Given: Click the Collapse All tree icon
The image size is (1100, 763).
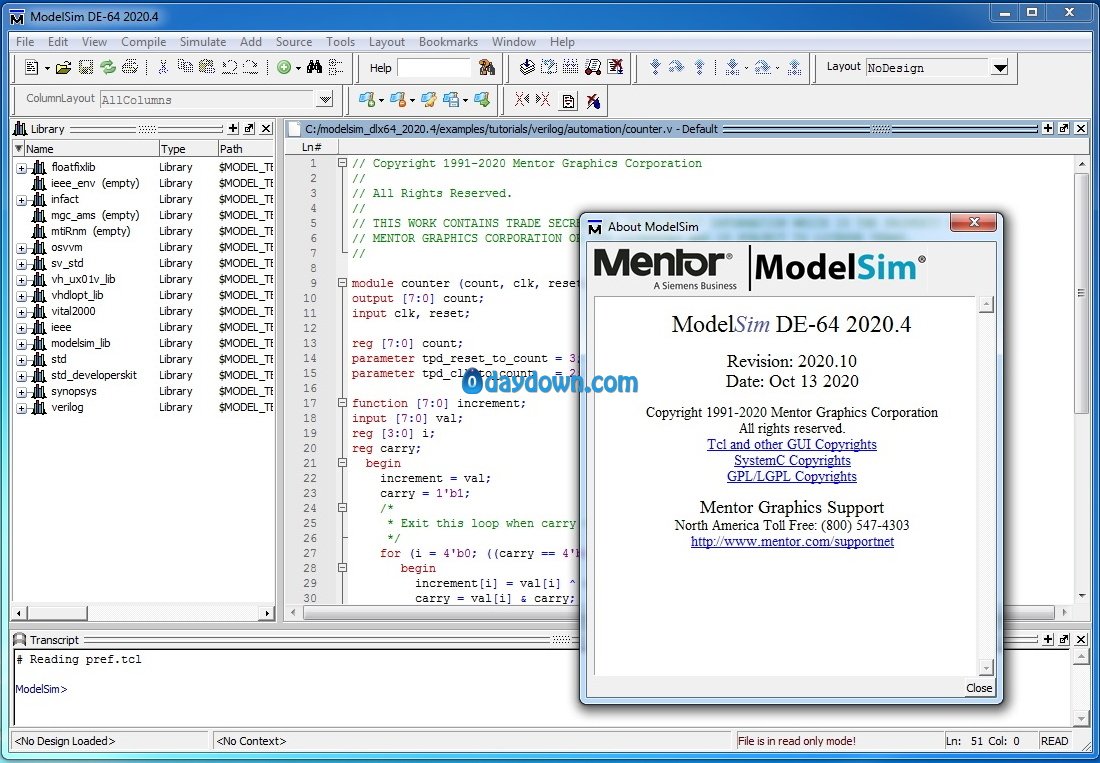Looking at the screenshot, I should coord(336,67).
